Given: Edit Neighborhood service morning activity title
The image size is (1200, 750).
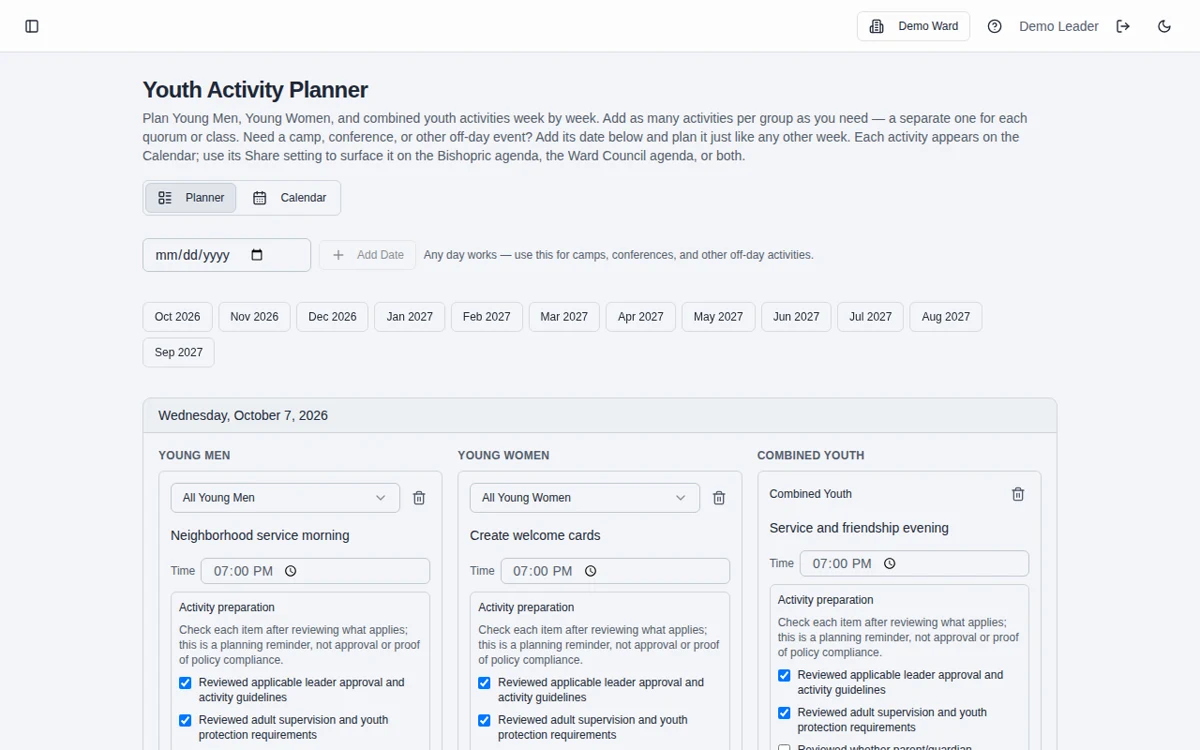Looking at the screenshot, I should tap(260, 536).
